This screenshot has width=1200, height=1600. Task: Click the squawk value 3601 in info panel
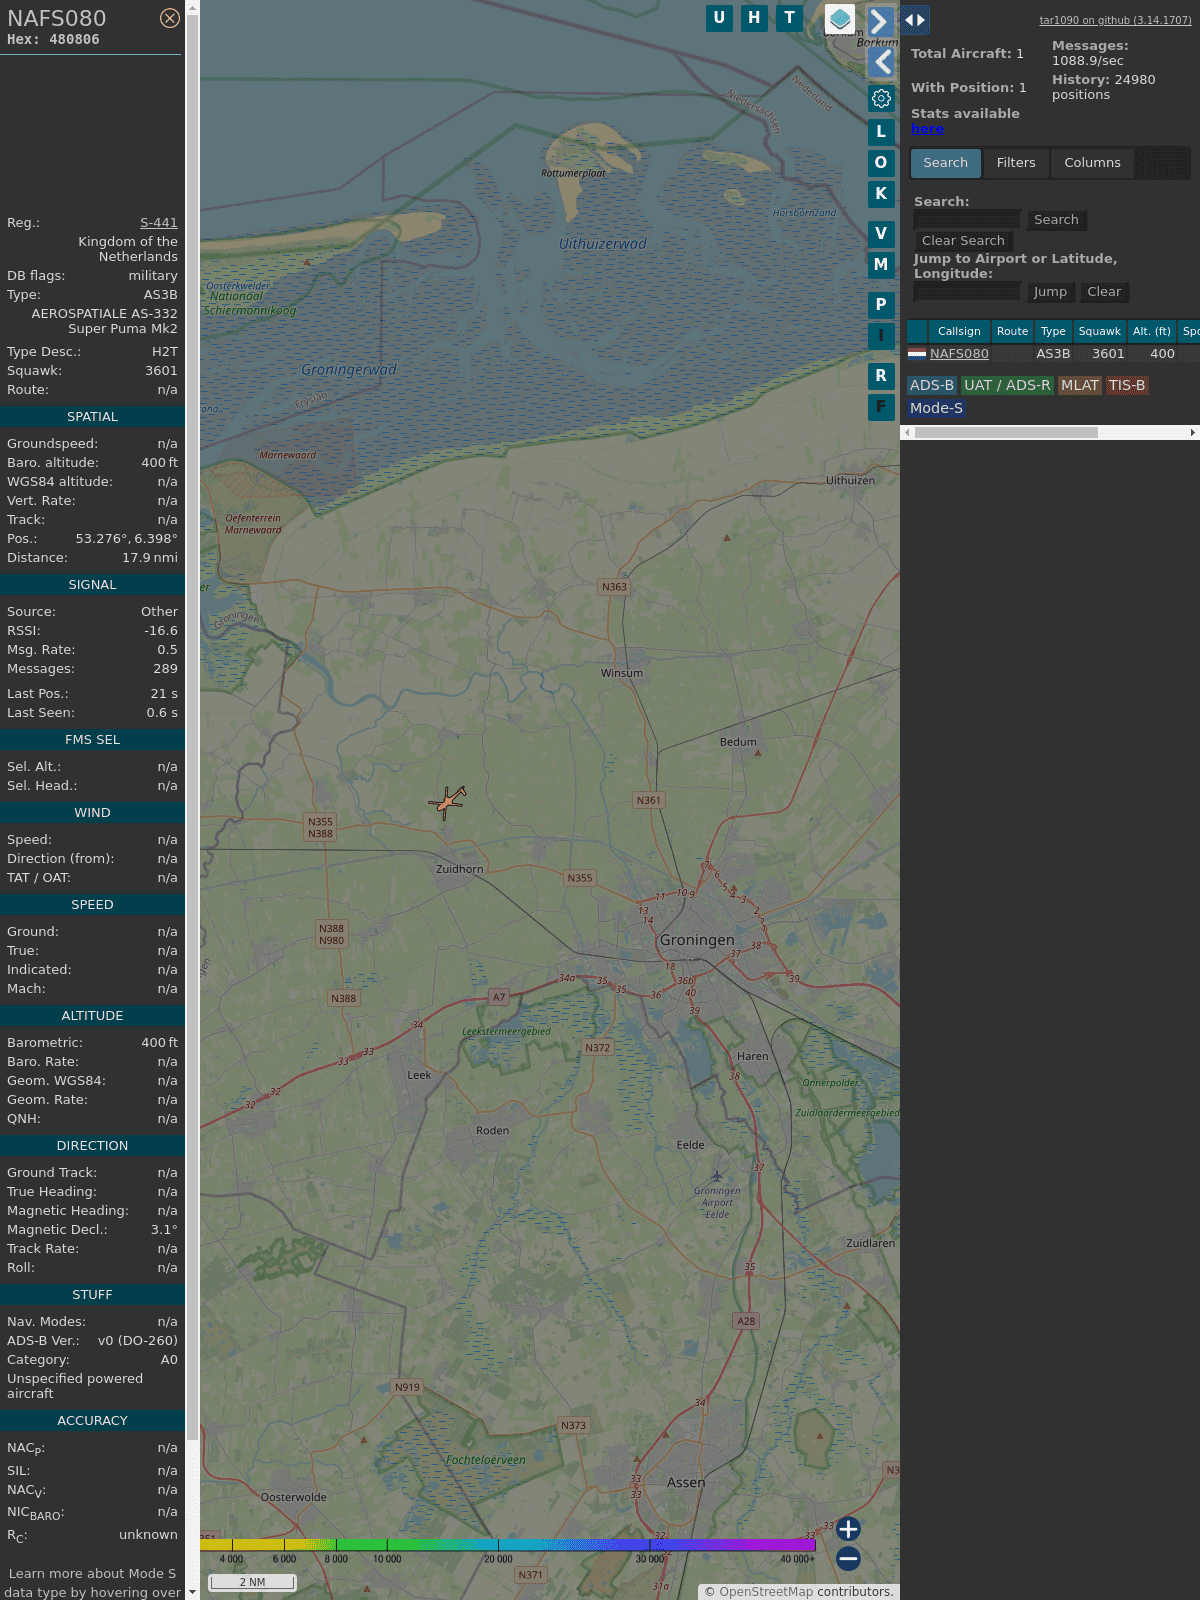161,371
